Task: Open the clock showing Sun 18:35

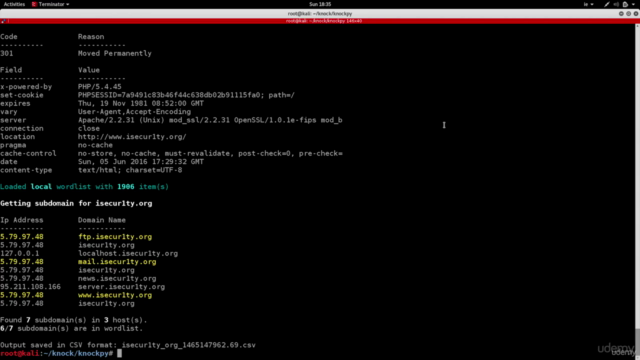Action: 320,4
